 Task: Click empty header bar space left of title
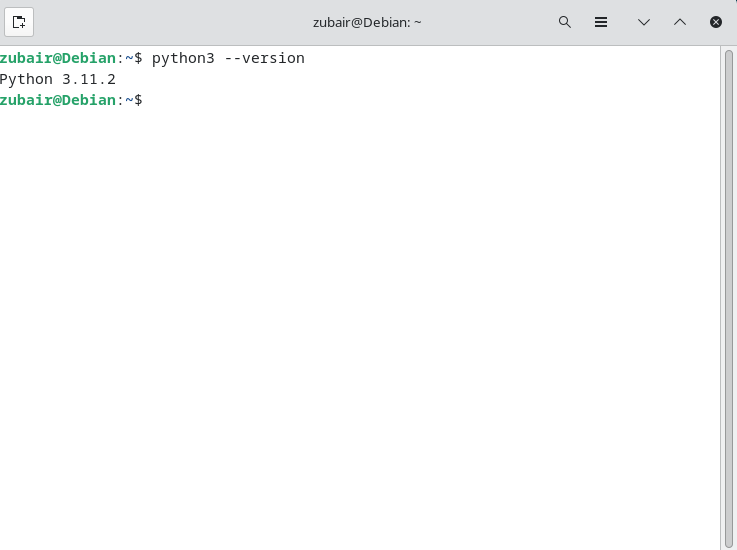(169, 22)
